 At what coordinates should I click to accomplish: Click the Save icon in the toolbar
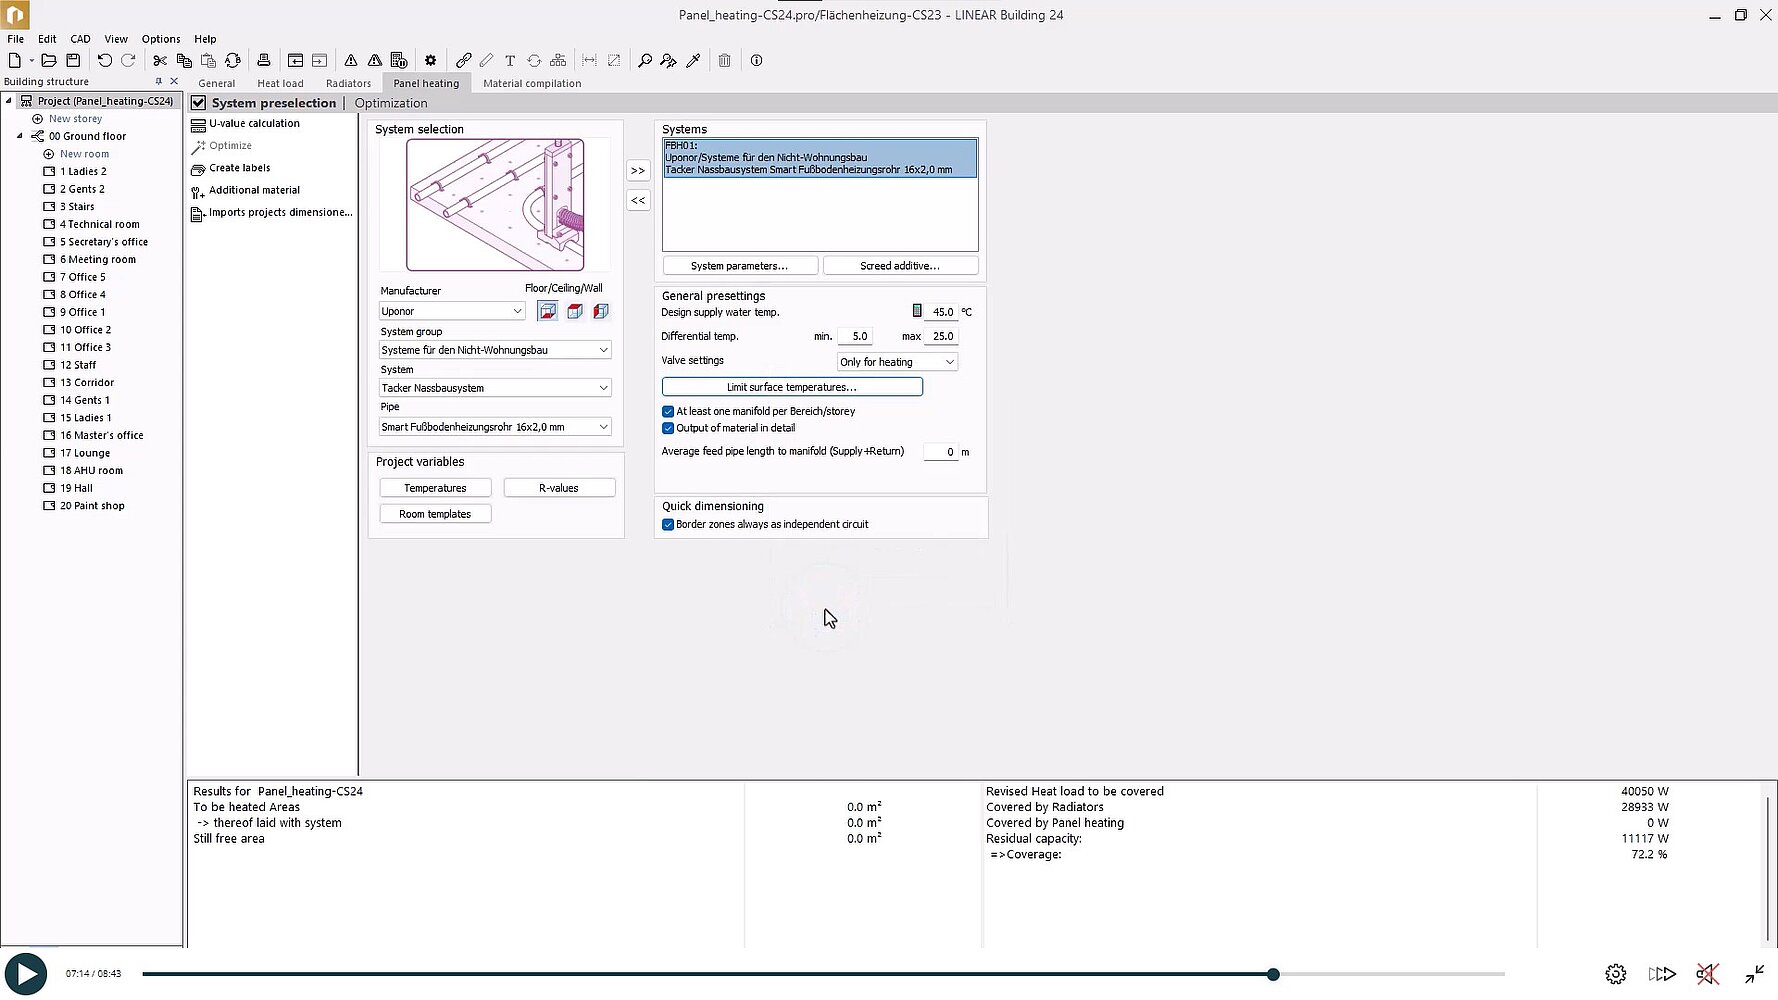(73, 61)
